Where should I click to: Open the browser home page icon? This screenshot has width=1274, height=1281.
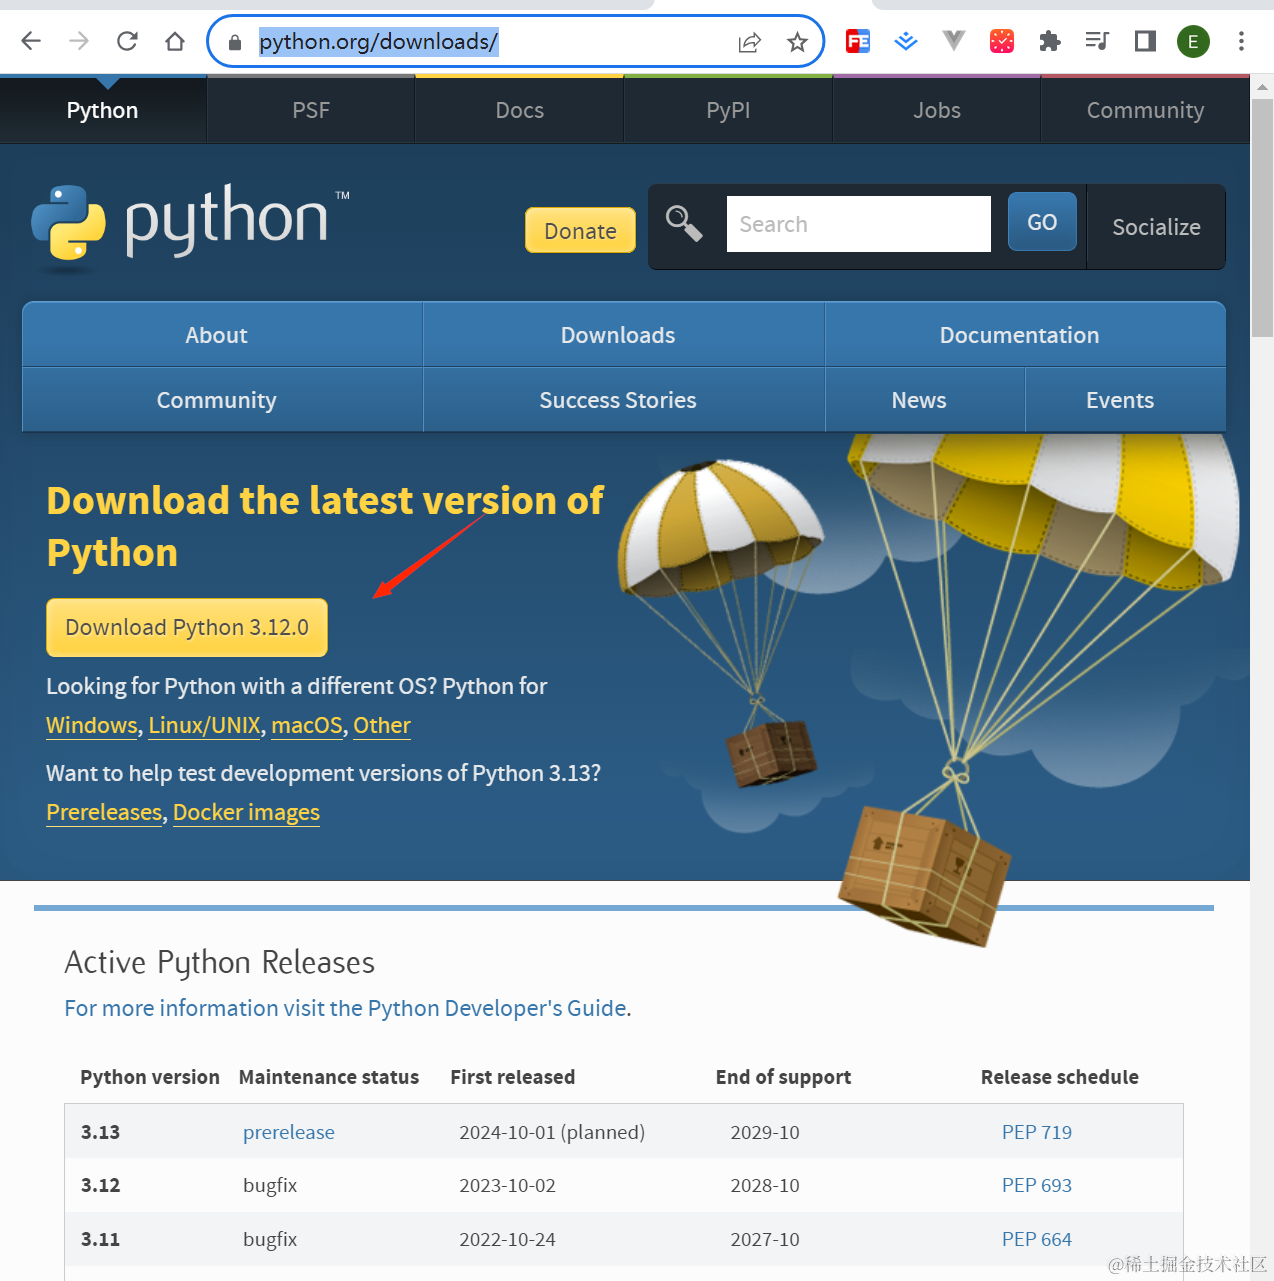coord(175,41)
